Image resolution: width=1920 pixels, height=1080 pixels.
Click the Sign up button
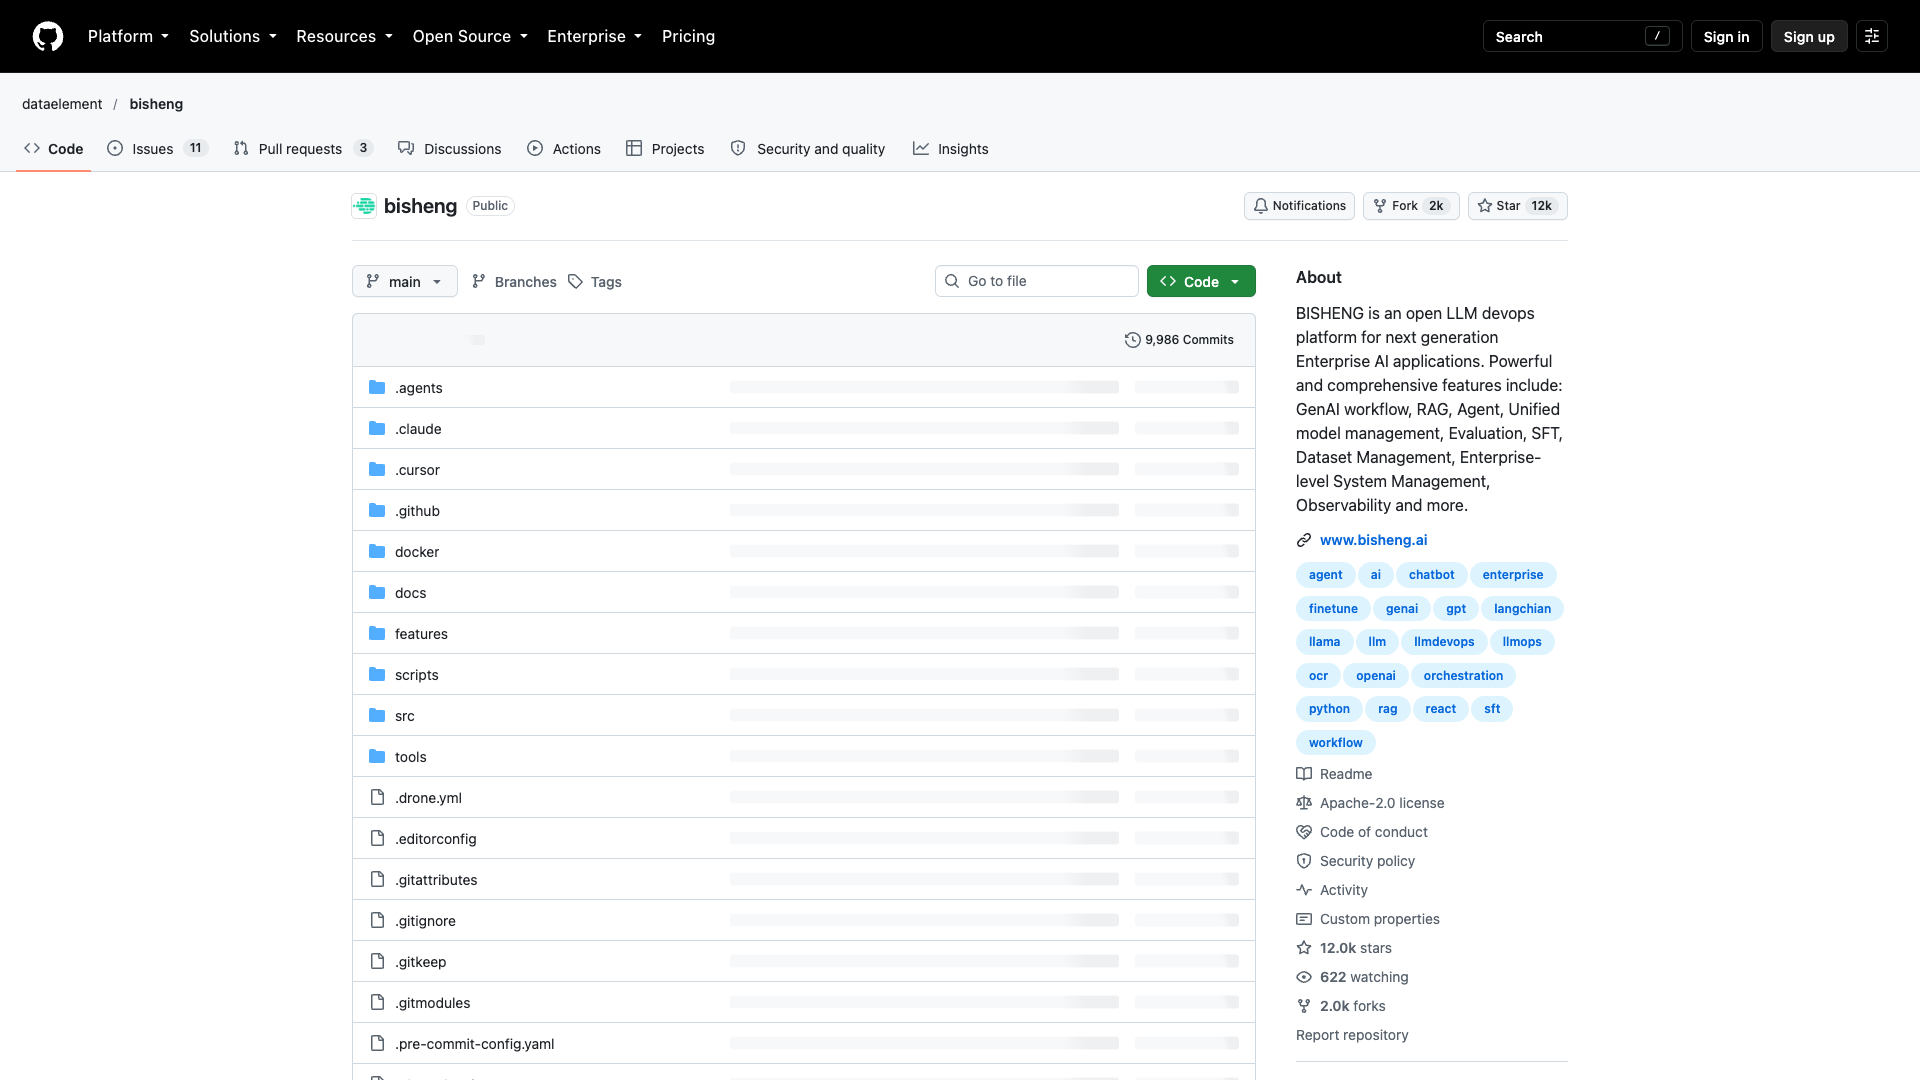1809,37
